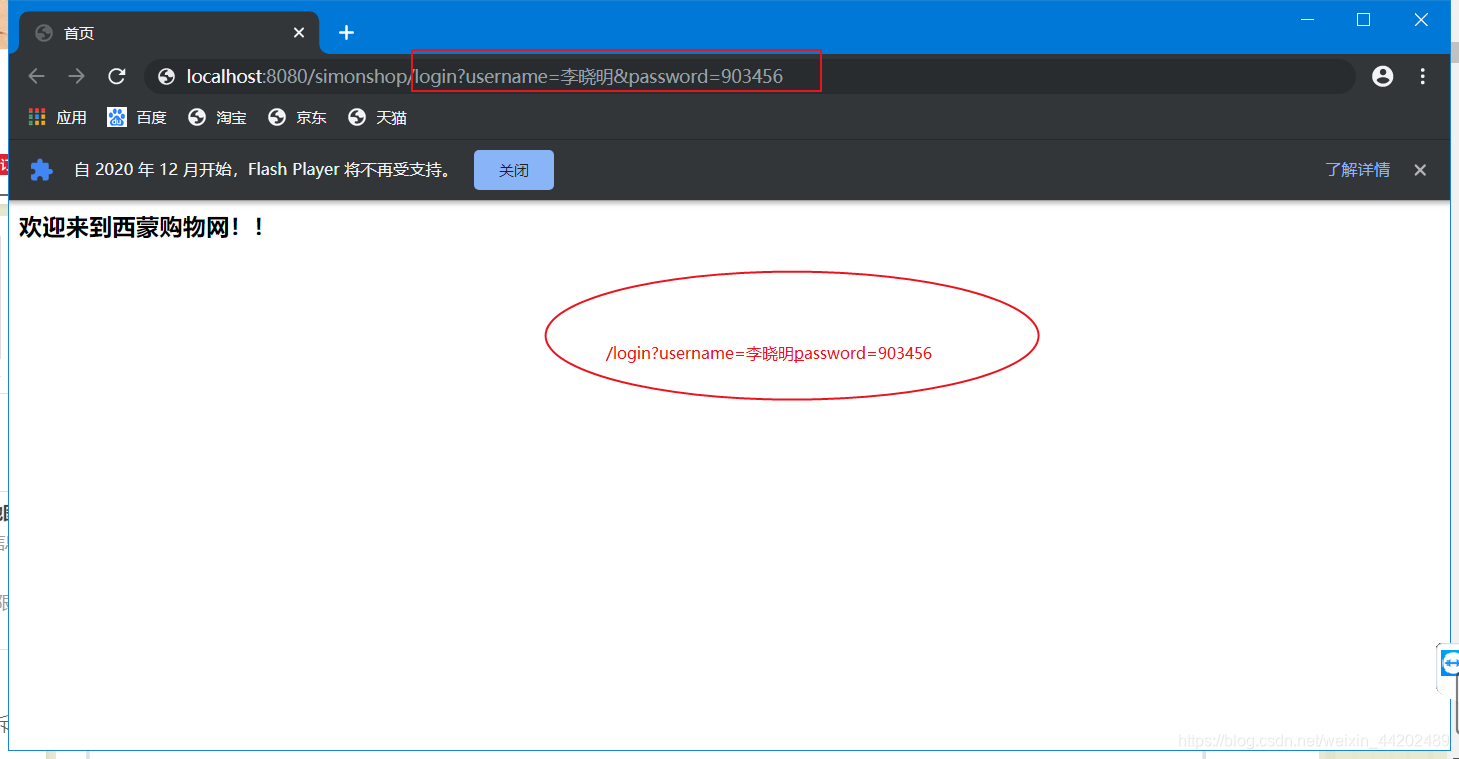
Task: Click the TeamViewer side panel icon
Action: 1450,663
